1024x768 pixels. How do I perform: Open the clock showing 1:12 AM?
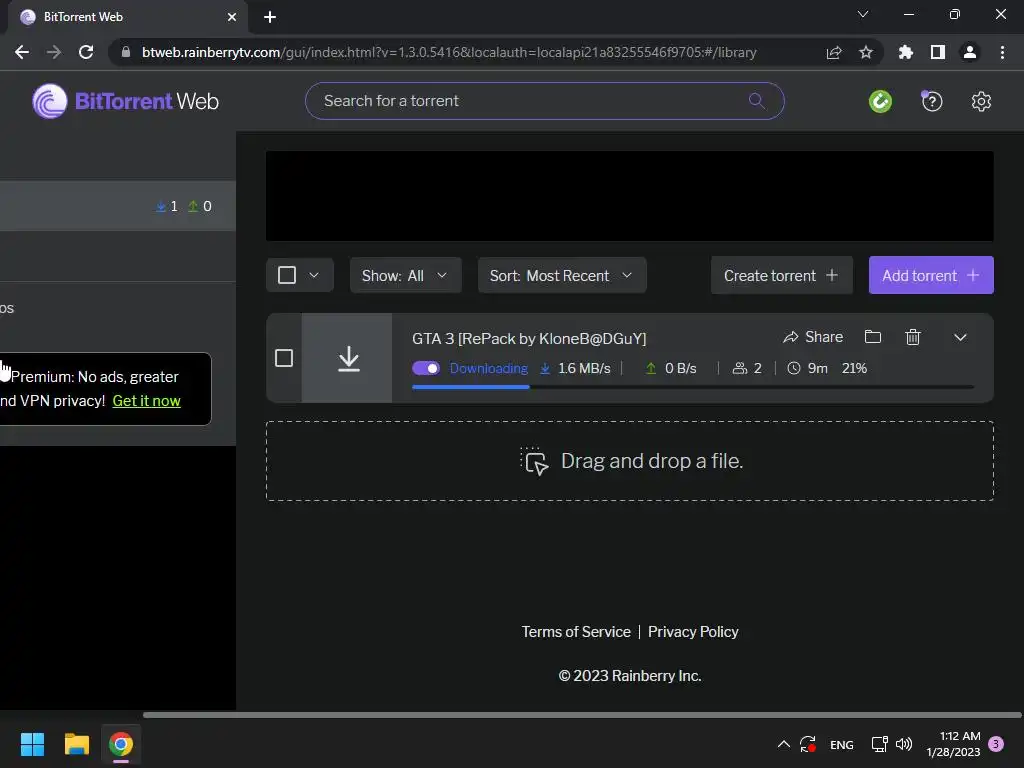point(953,744)
